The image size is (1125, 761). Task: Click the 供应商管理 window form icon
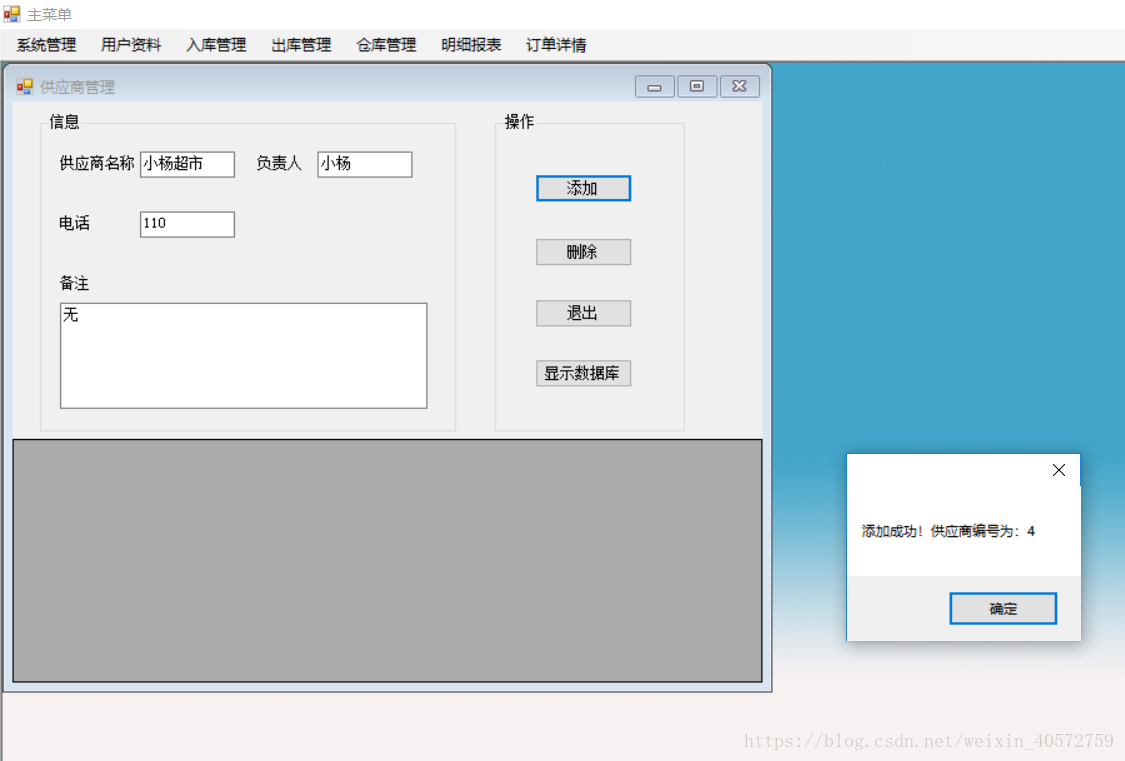click(24, 86)
